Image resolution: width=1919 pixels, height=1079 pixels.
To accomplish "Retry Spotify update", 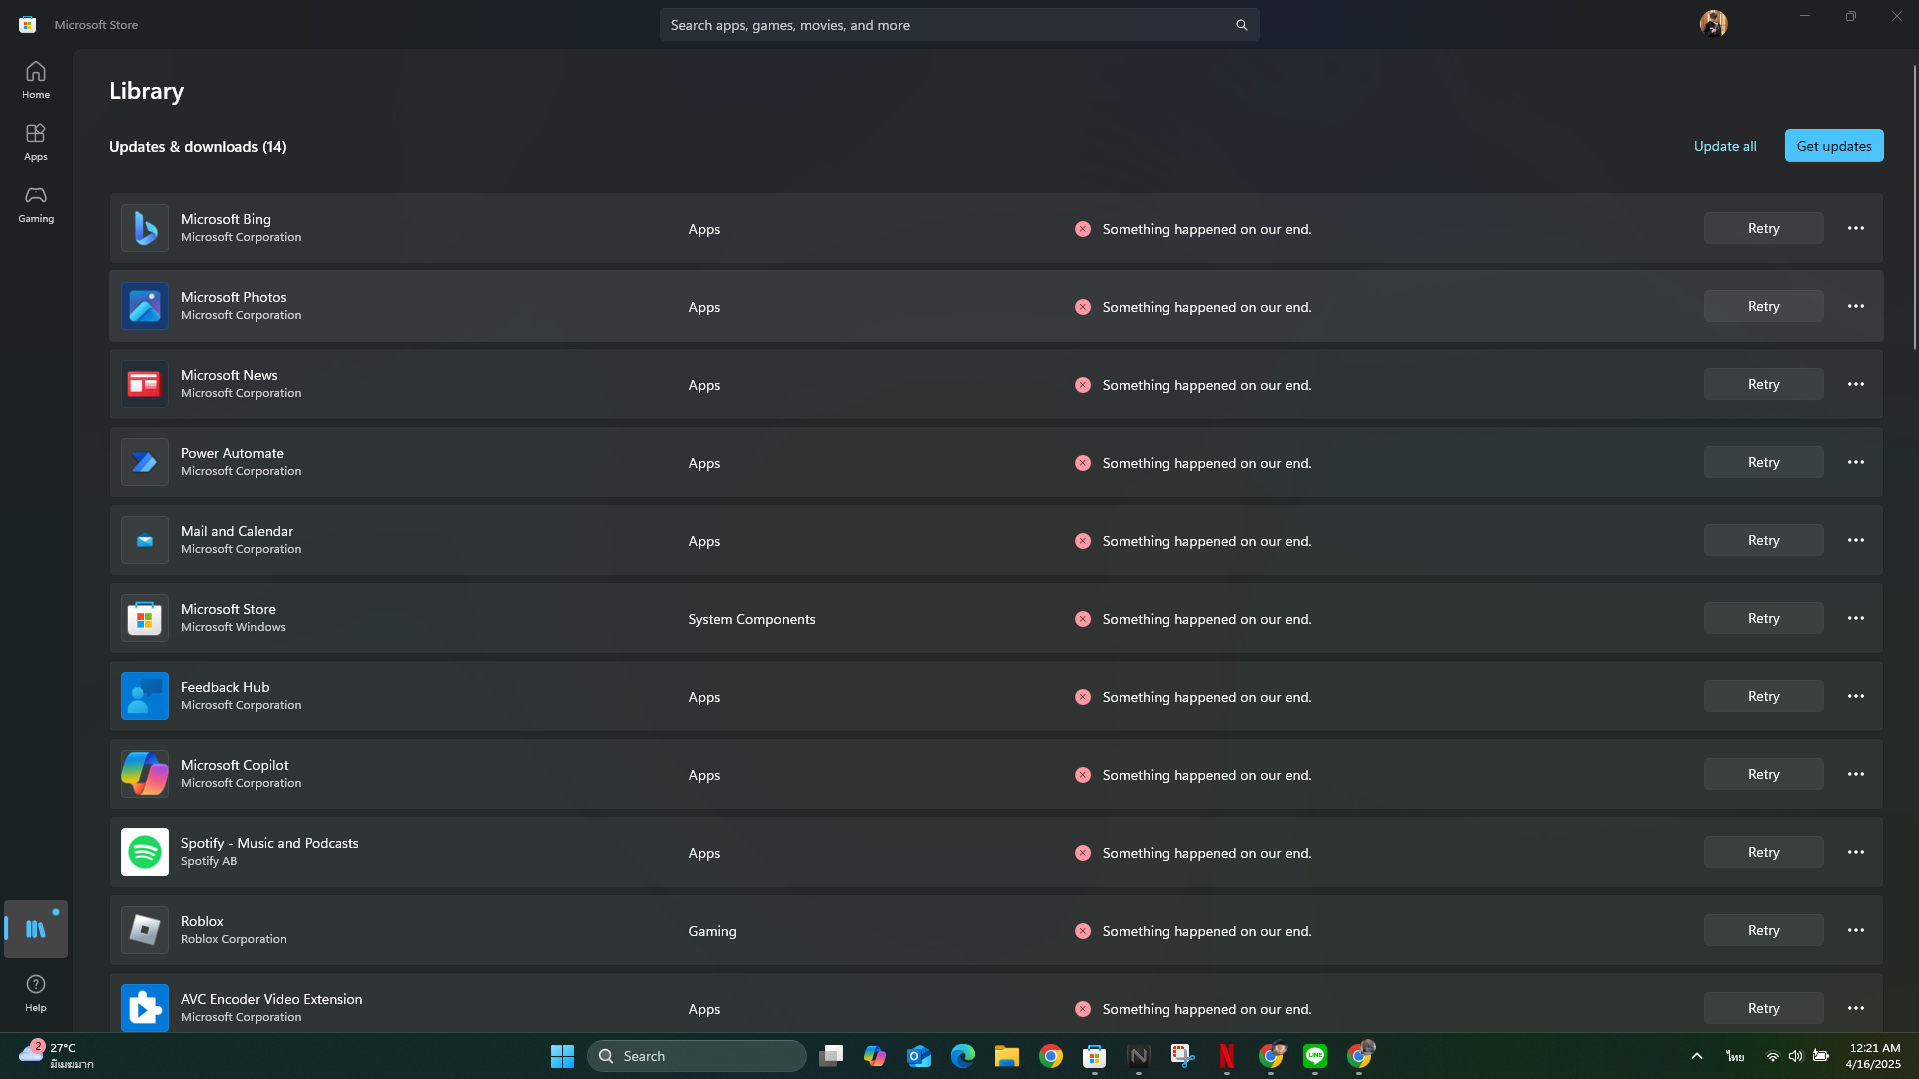I will point(1763,852).
